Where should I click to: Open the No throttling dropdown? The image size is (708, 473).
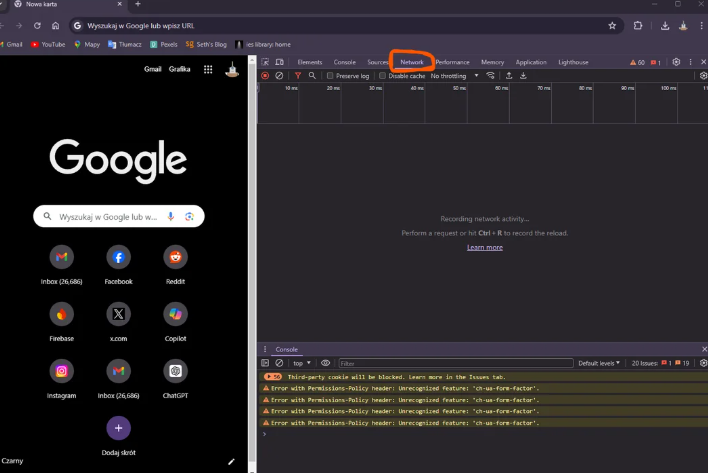point(454,76)
